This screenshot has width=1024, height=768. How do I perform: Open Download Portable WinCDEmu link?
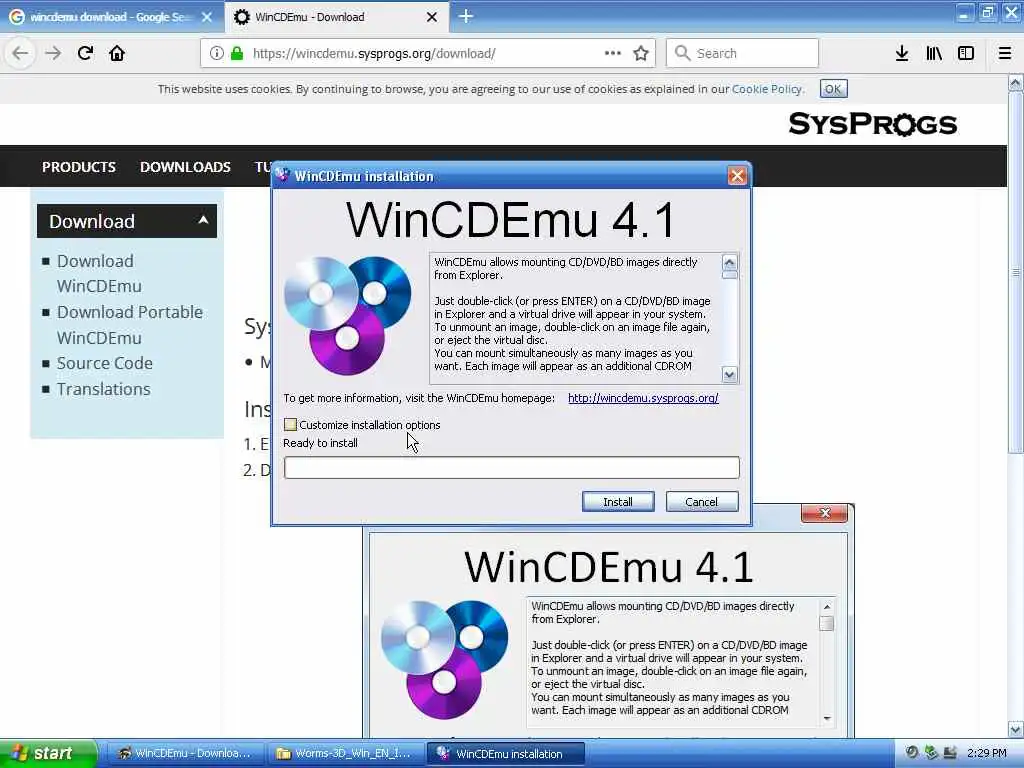pos(130,325)
